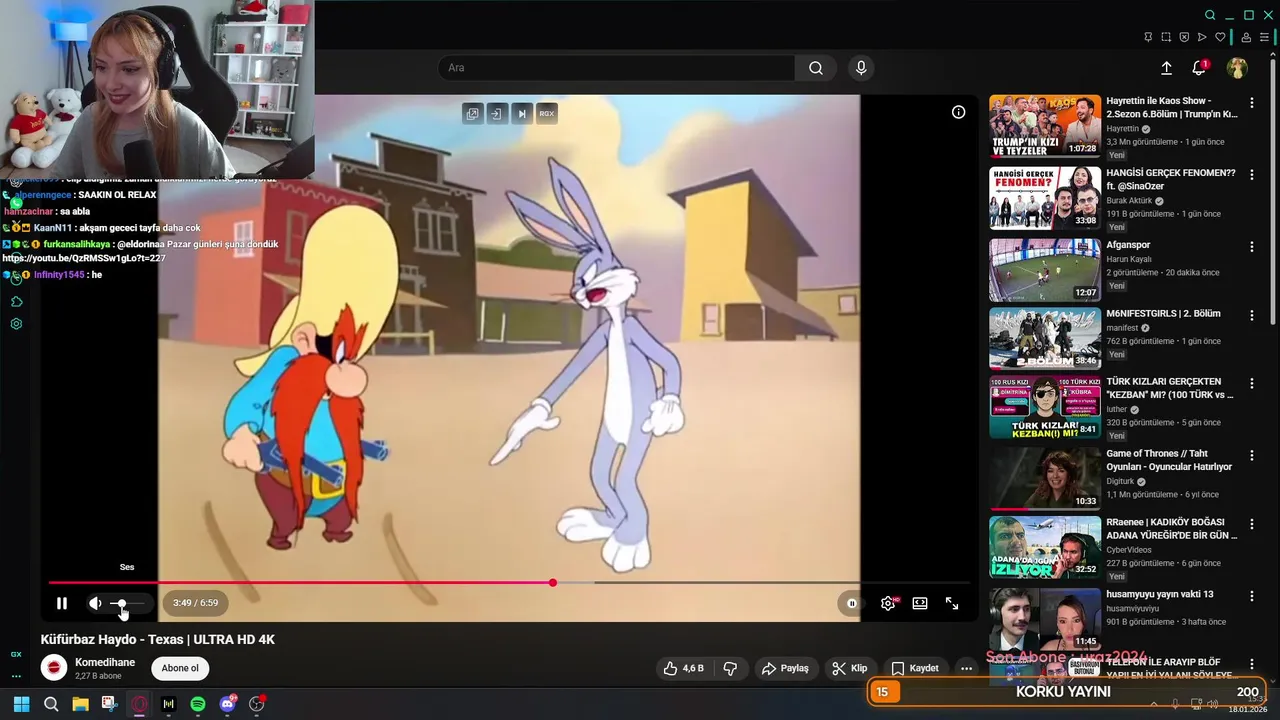This screenshot has width=1280, height=720.
Task: Start voice search with microphone icon
Action: [861, 68]
